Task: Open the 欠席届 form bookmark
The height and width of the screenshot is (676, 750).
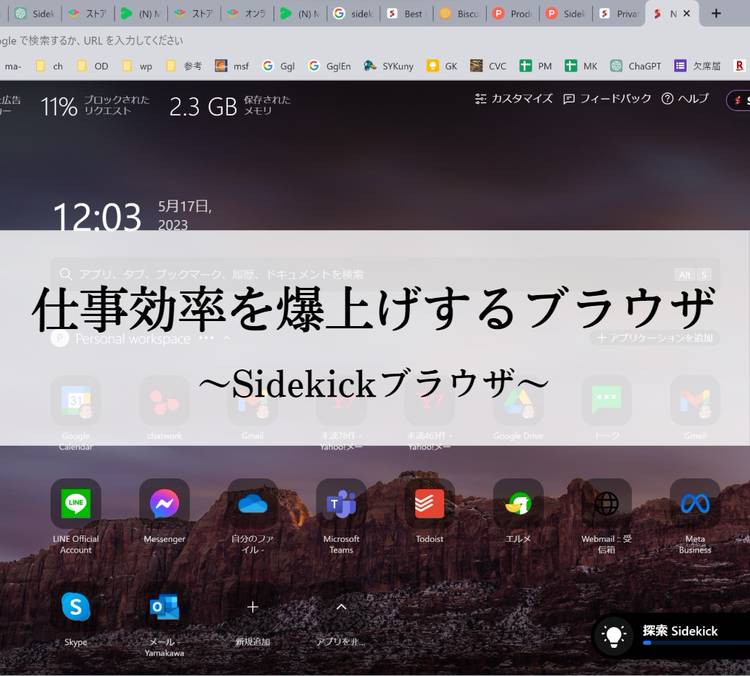Action: 697,66
